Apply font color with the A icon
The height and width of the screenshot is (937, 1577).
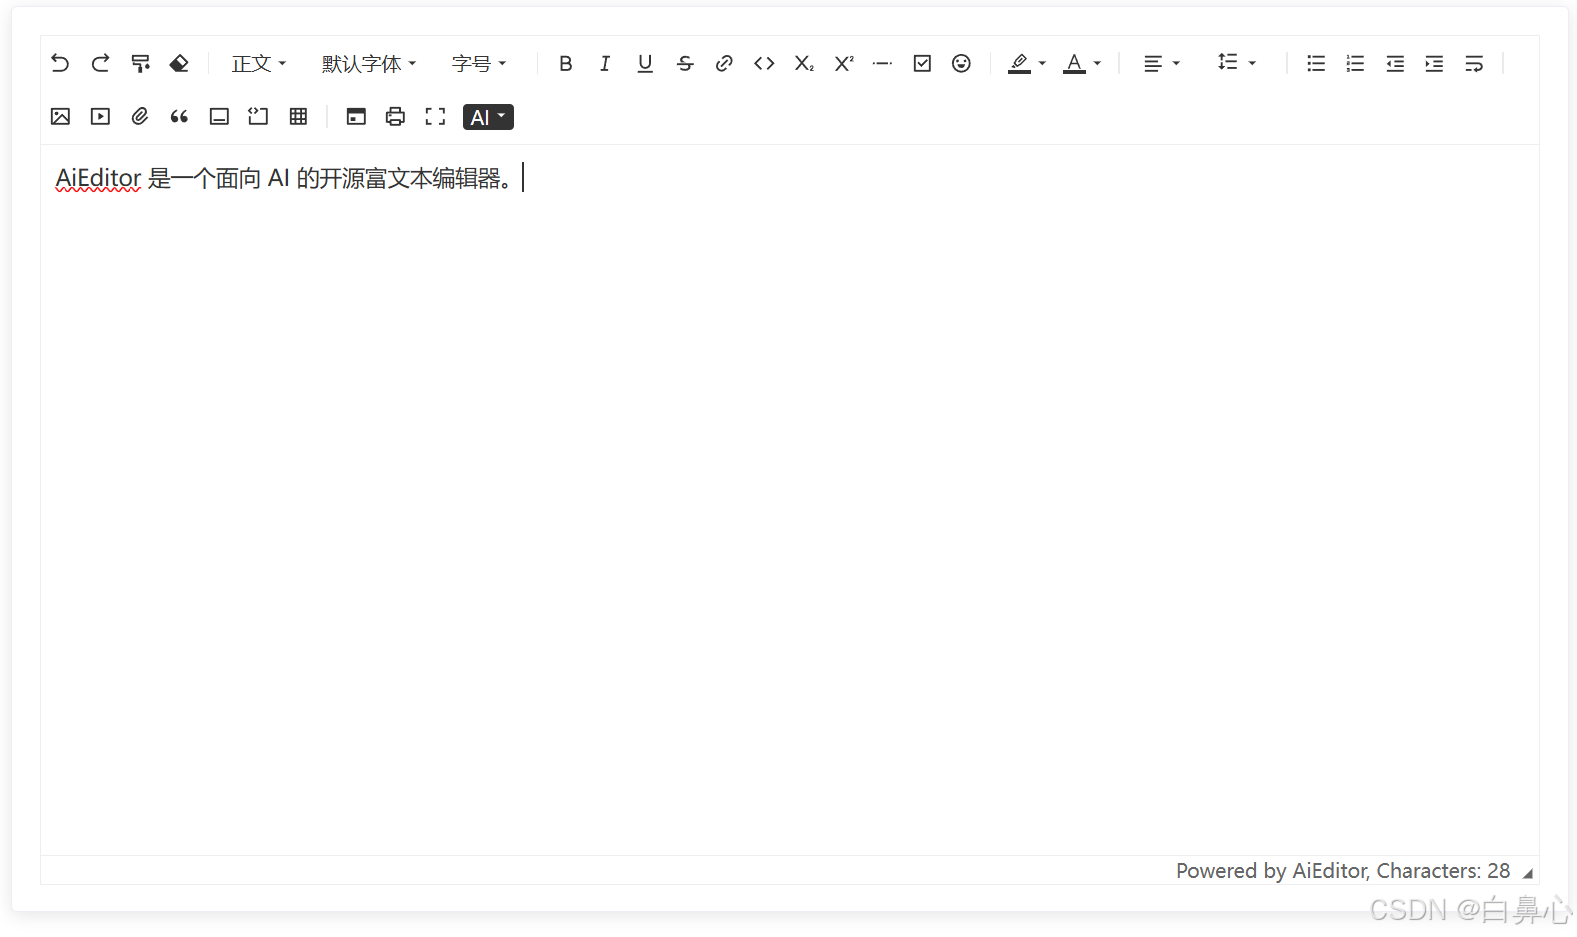pos(1074,63)
